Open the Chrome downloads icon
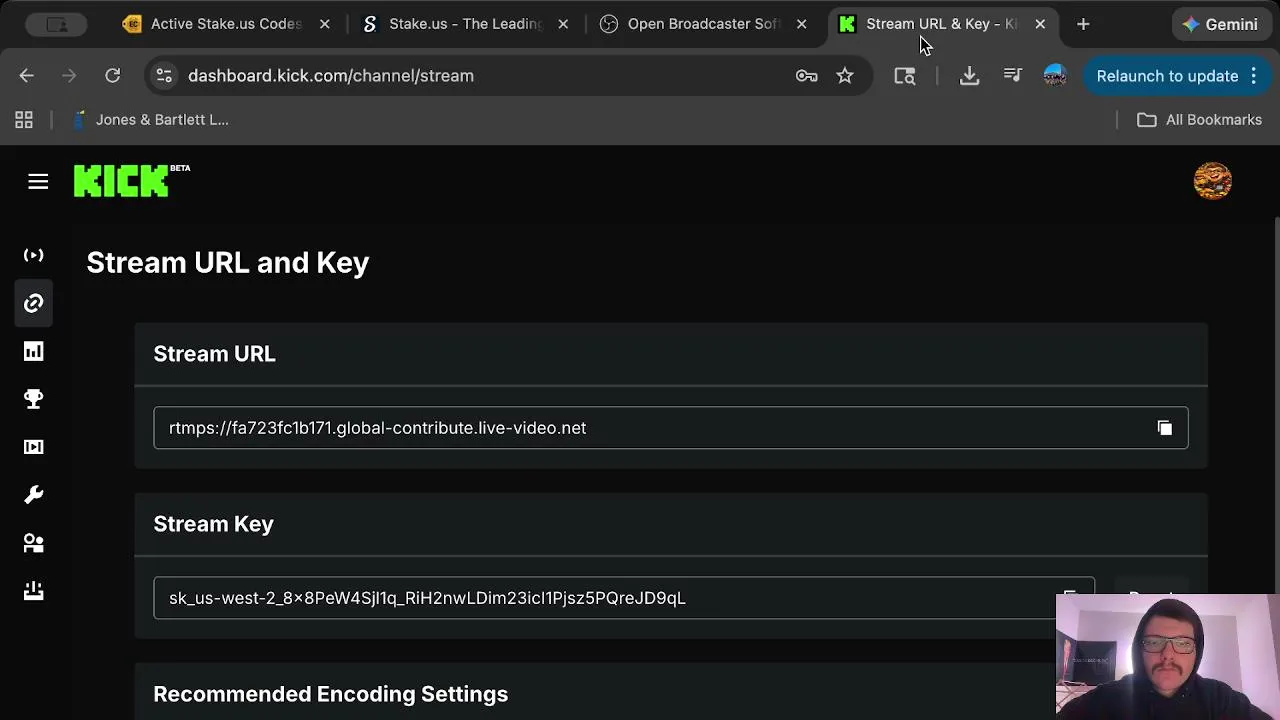Screen dimensions: 1280x720 (969, 76)
